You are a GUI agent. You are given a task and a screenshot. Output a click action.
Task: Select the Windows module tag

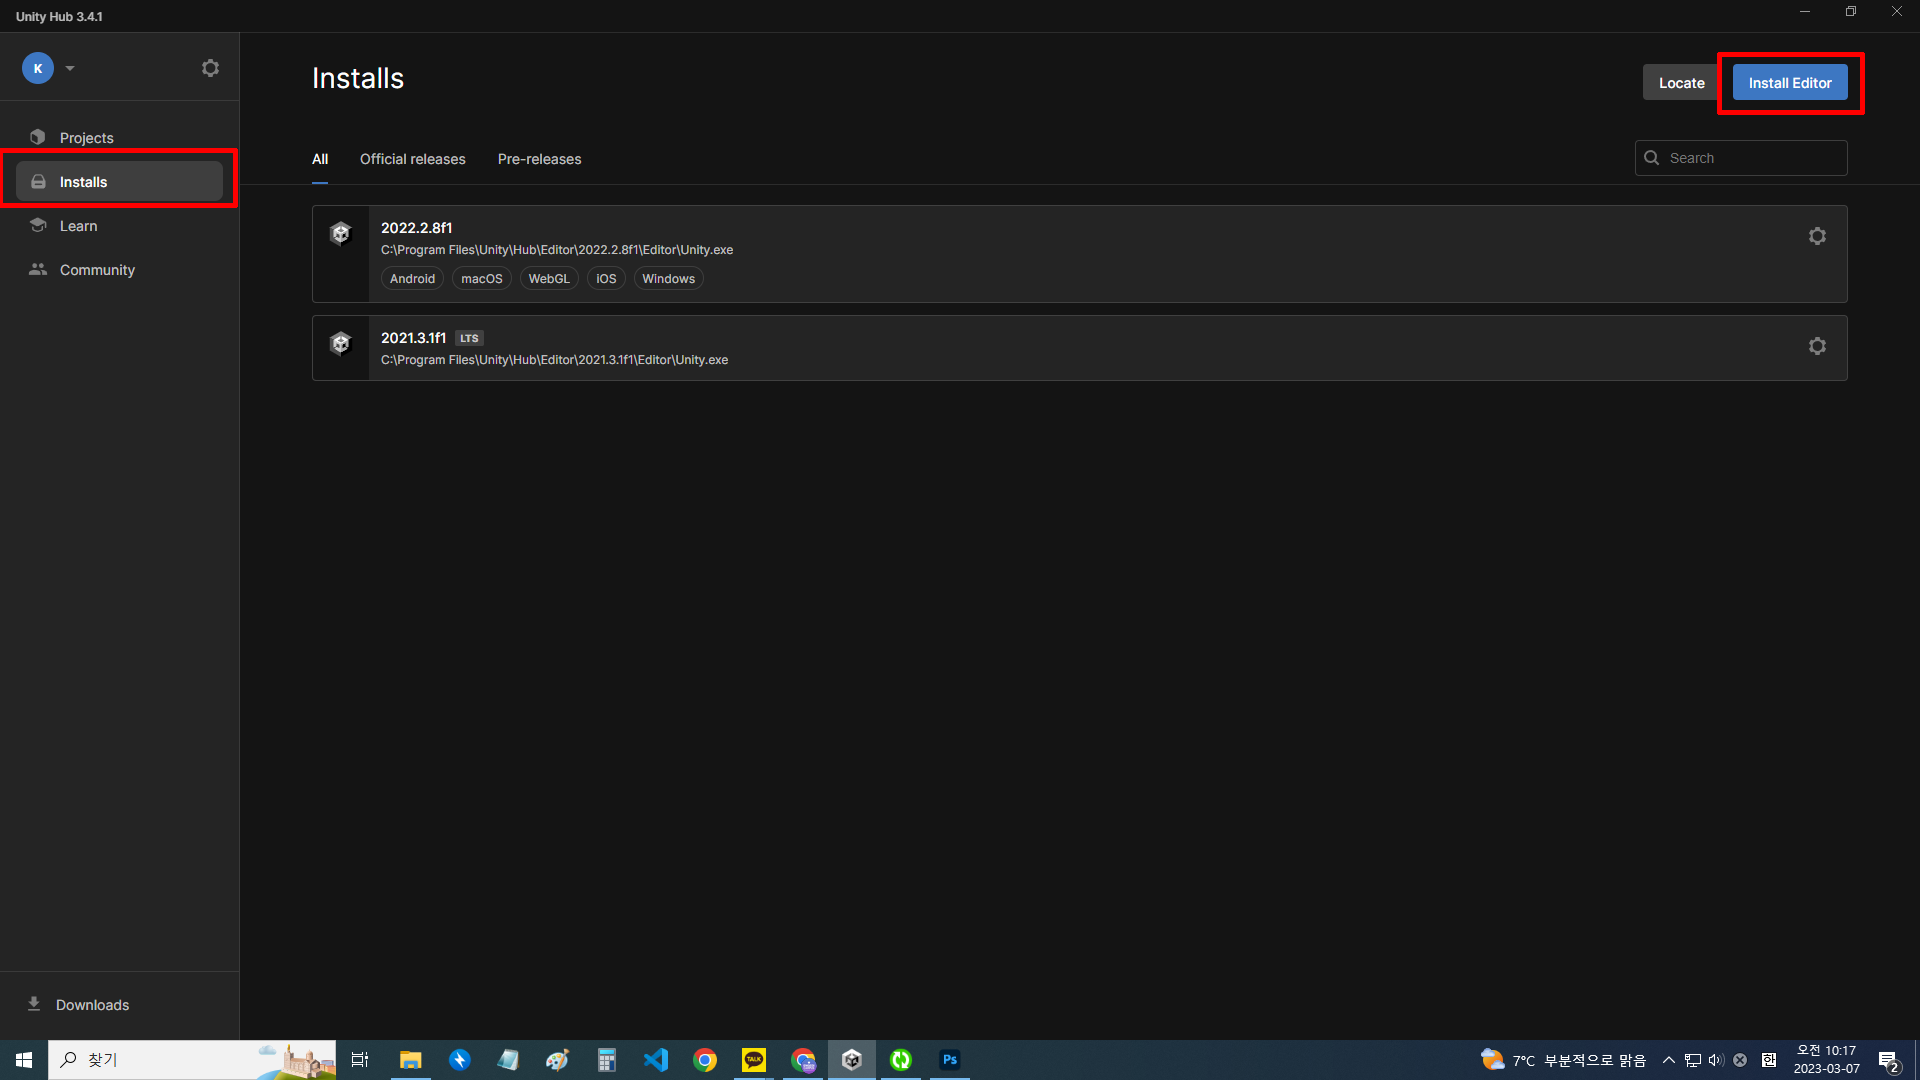coord(668,279)
